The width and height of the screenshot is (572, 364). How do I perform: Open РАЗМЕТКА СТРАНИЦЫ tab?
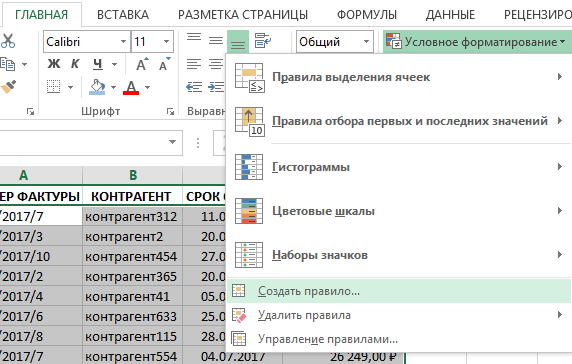coord(243,15)
